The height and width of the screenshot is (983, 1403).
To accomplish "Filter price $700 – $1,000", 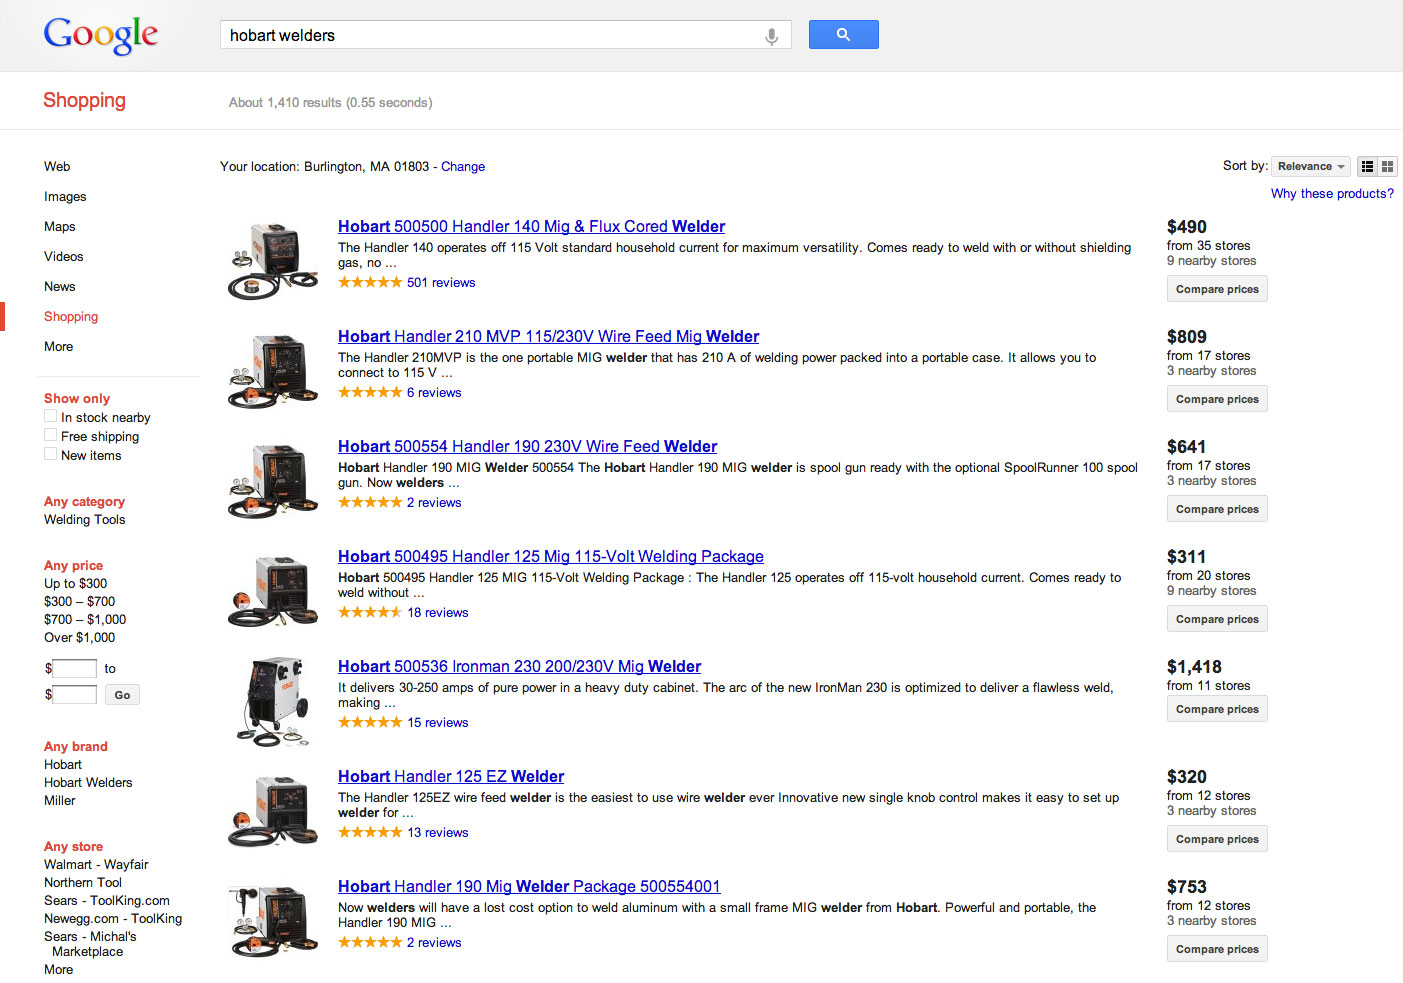I will pos(85,620).
